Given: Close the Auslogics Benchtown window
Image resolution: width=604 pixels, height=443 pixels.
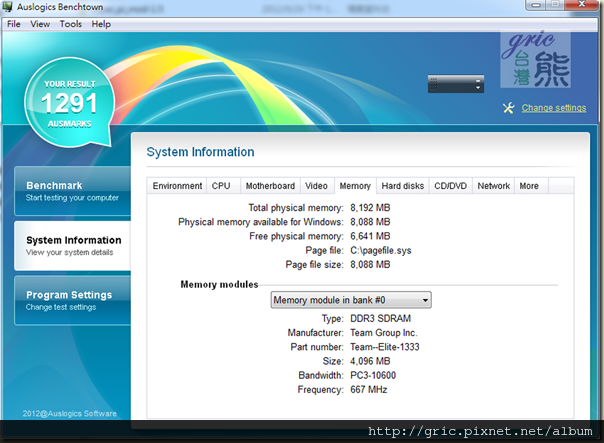Looking at the screenshot, I should [584, 5].
